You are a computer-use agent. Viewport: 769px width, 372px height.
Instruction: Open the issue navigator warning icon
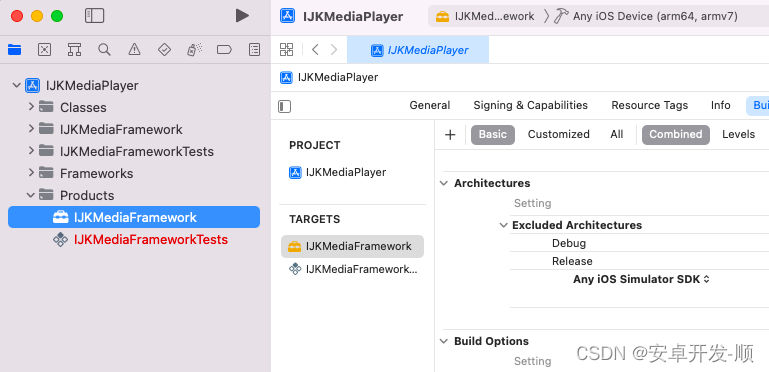134,50
